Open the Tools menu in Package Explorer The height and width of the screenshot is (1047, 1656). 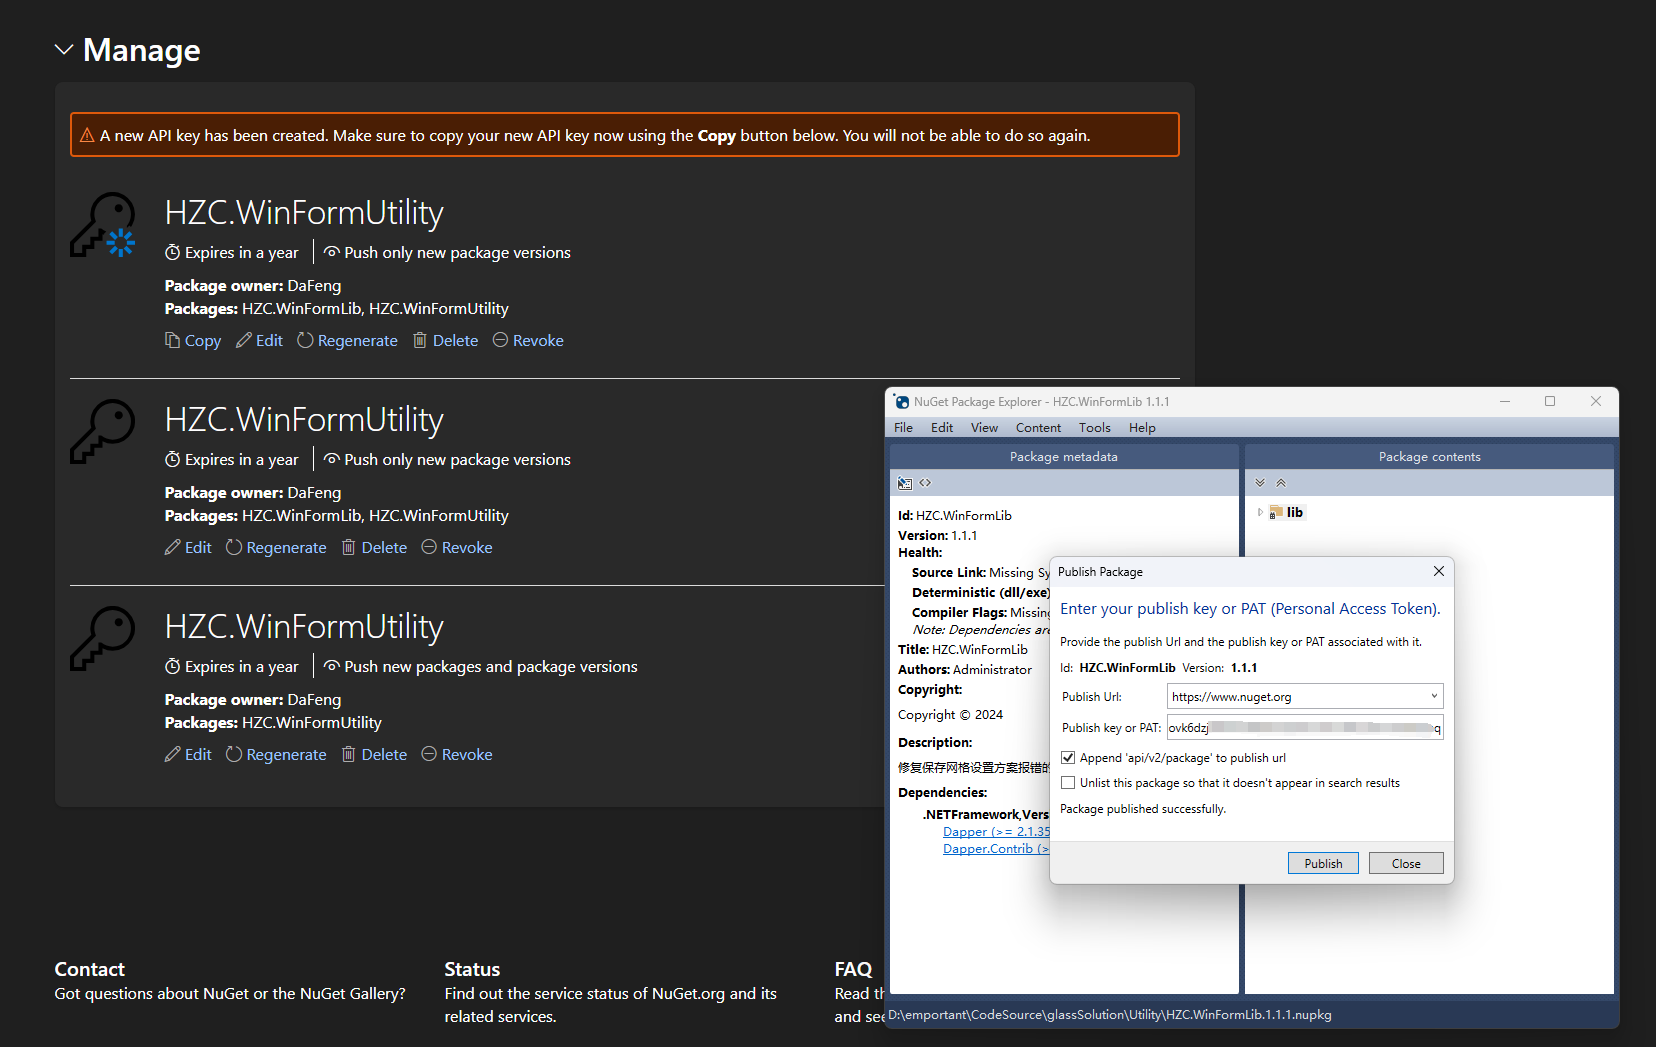[1095, 428]
